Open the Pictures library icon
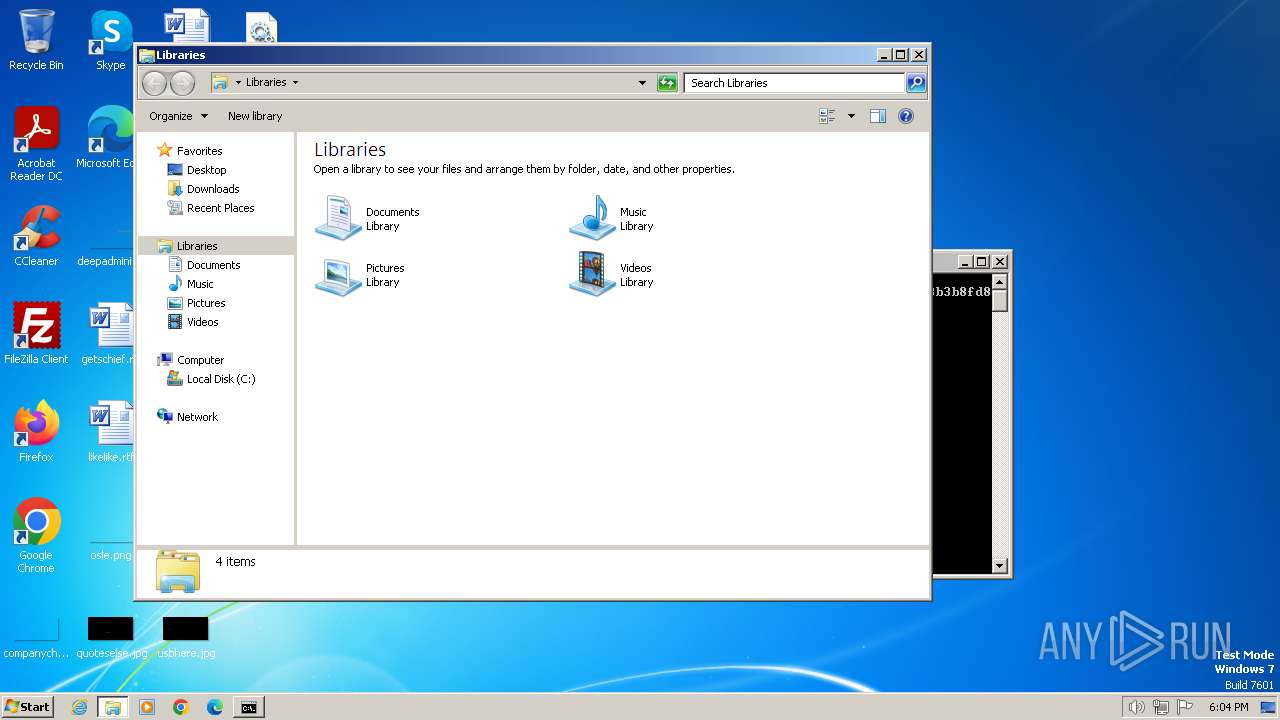 tap(338, 275)
